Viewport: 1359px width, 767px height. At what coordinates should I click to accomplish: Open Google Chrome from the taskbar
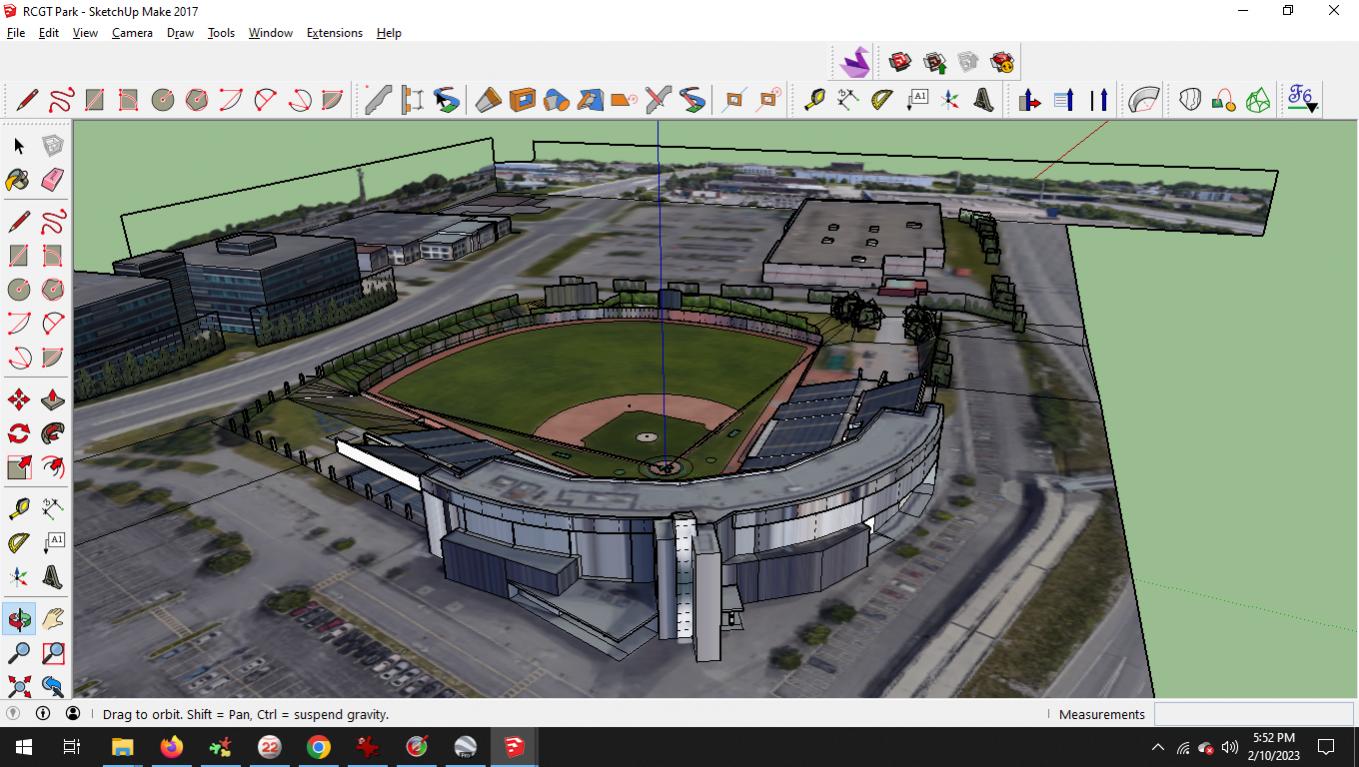click(x=318, y=747)
